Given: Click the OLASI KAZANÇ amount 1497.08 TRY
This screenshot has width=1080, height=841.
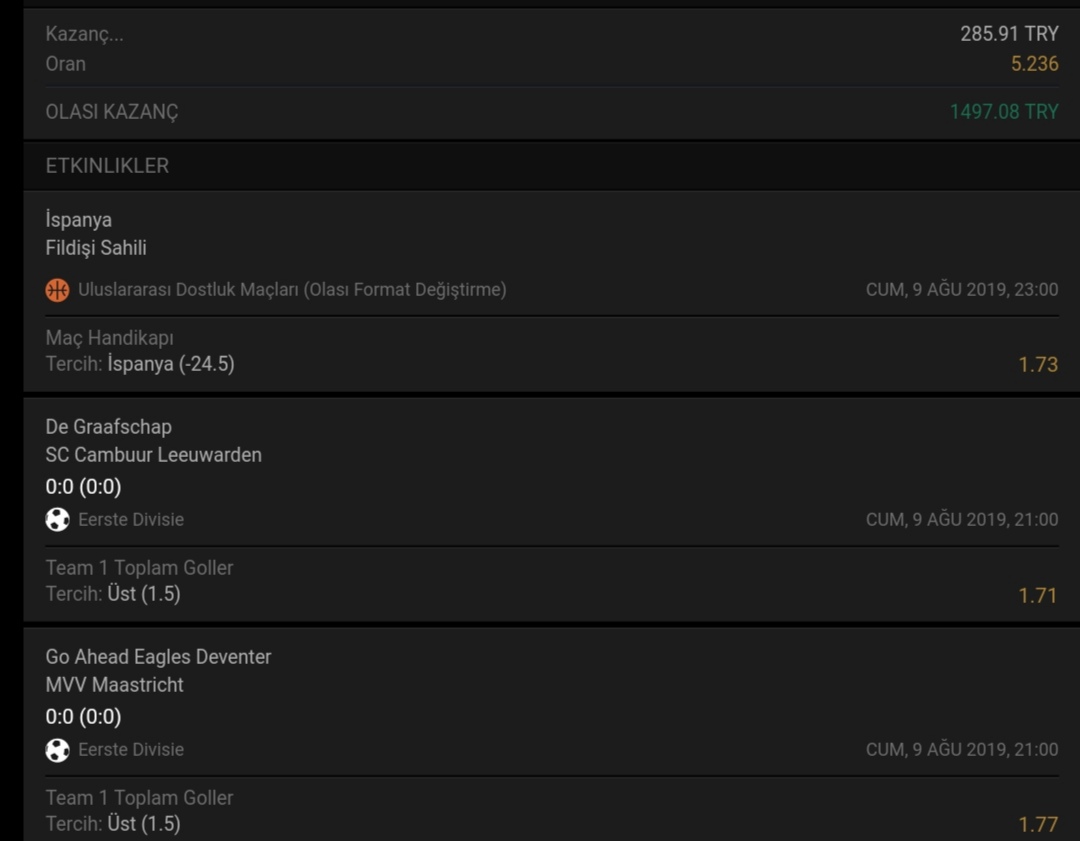Looking at the screenshot, I should [1003, 112].
